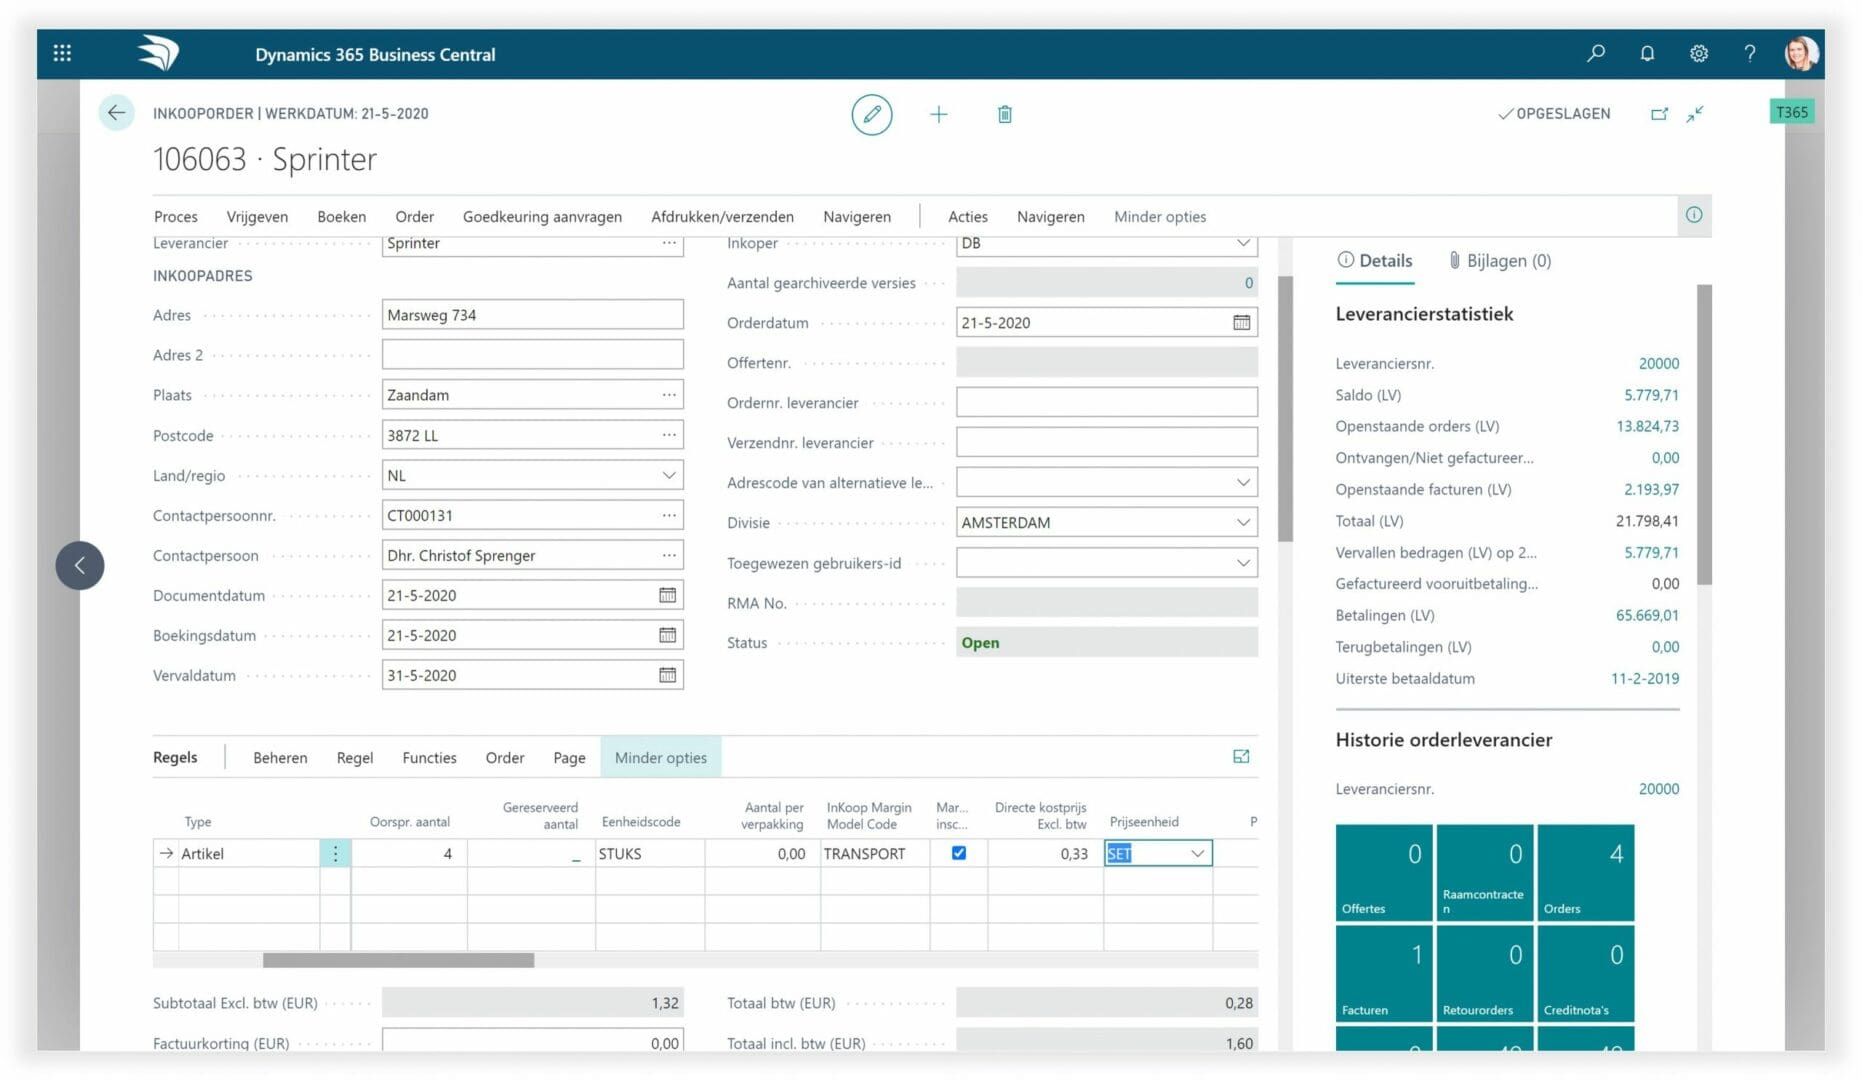
Task: Click the Factuurkorting (EUR) field
Action: coord(532,1041)
